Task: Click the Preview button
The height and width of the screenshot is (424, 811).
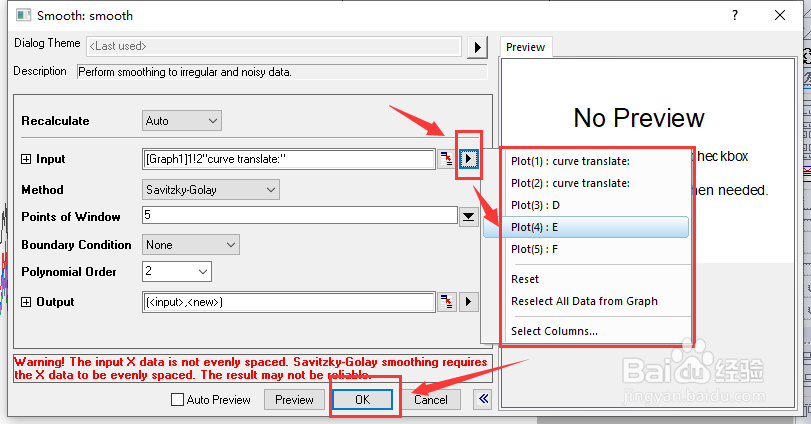Action: coord(294,399)
